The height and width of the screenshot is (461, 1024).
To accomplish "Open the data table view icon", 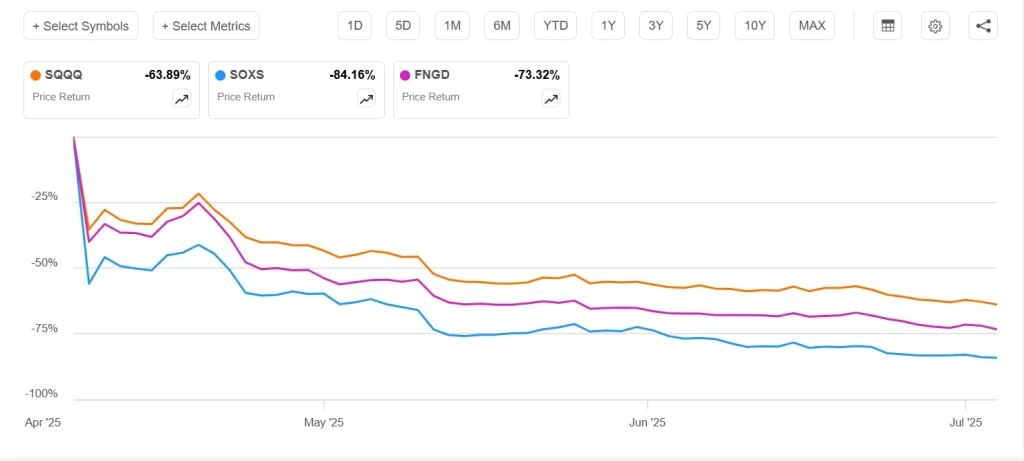I will pyautogui.click(x=887, y=26).
